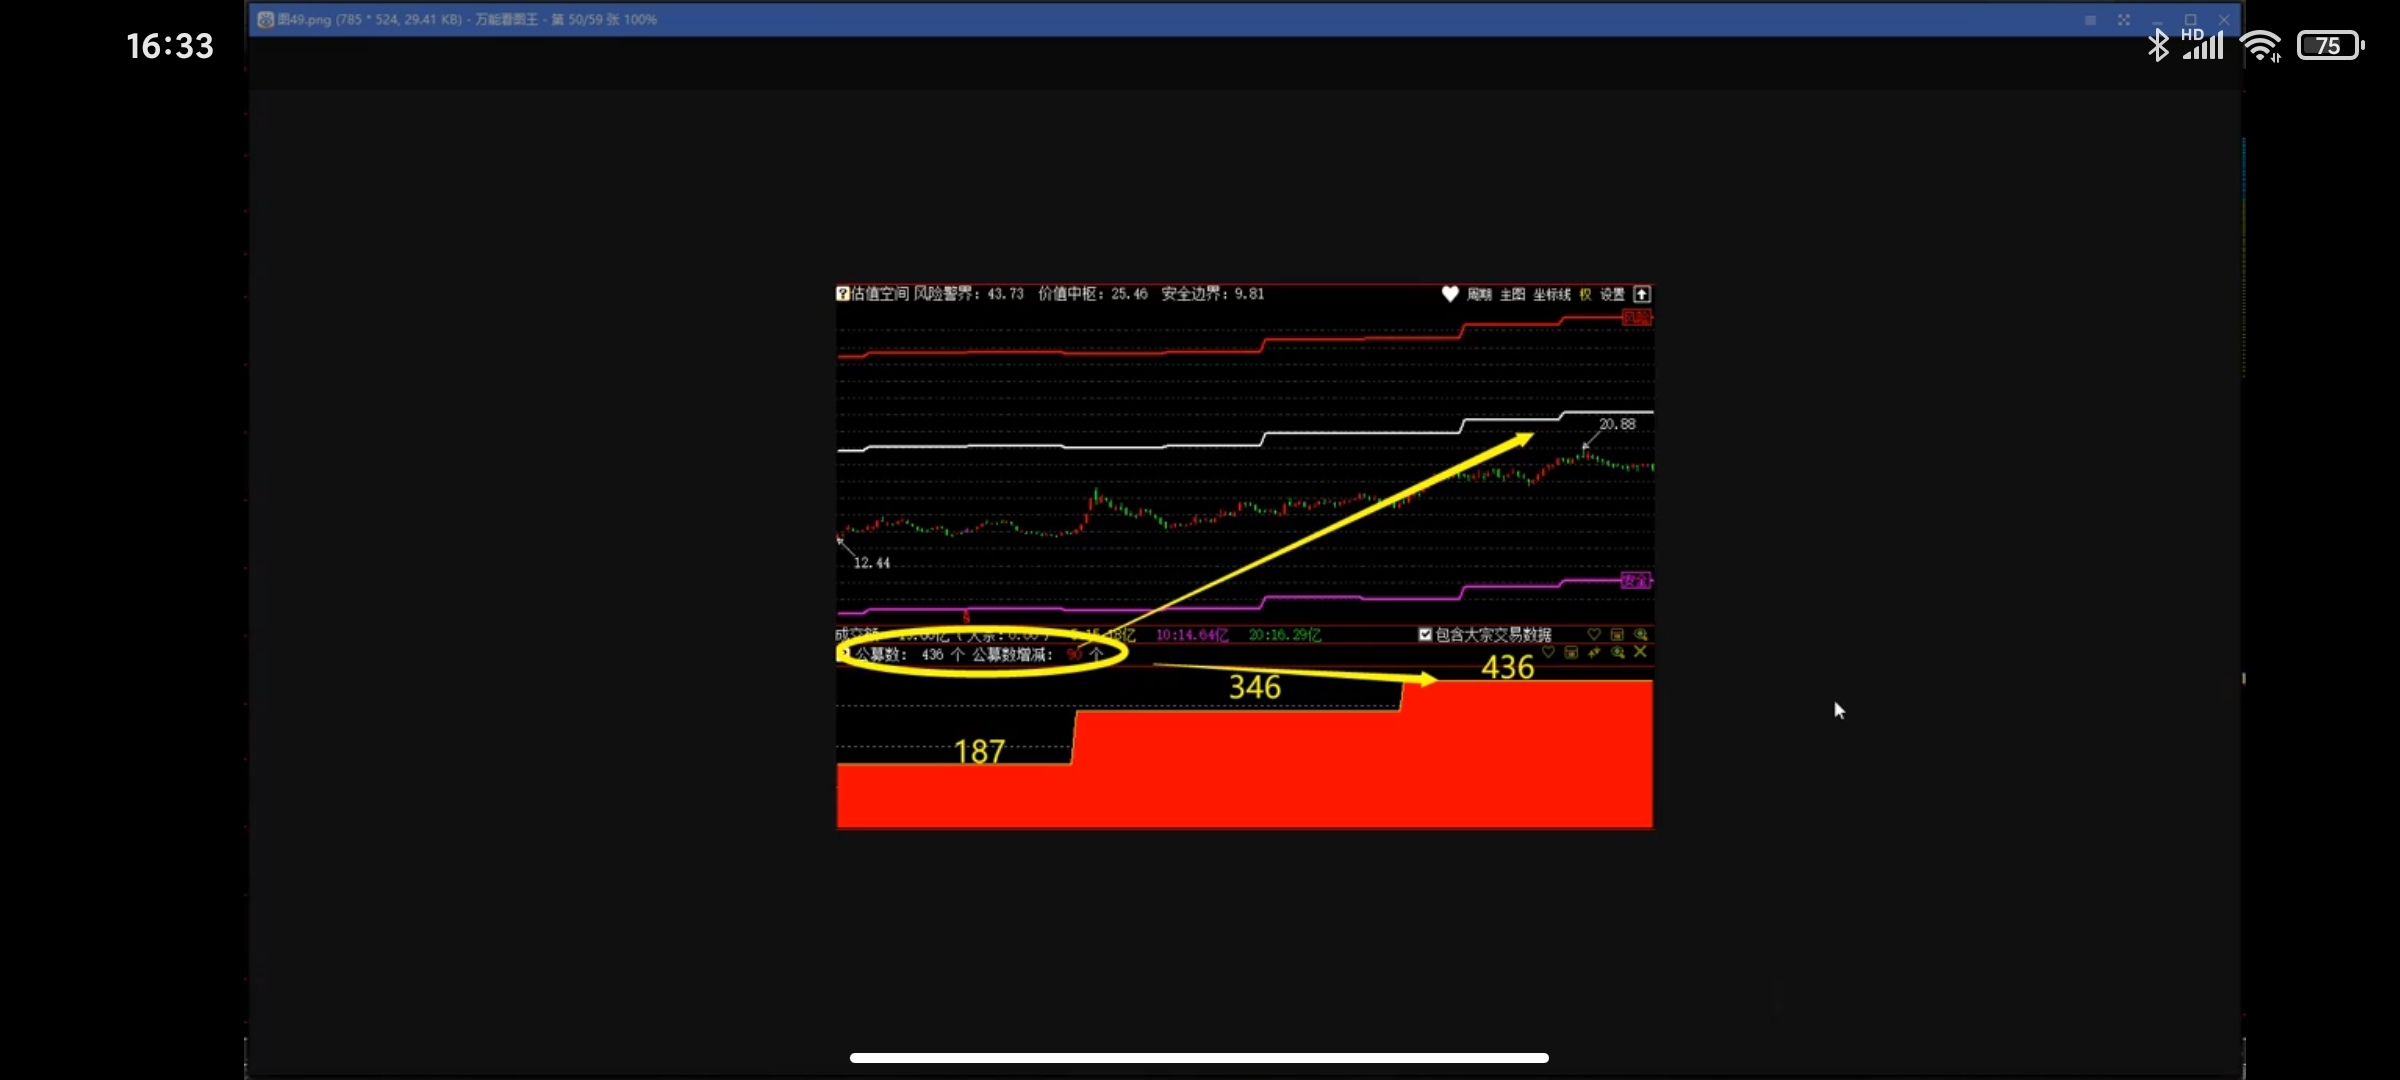This screenshot has height=1080, width=2400.
Task: Click the double-arrow swap icon in 公募数 row
Action: pyautogui.click(x=1594, y=653)
